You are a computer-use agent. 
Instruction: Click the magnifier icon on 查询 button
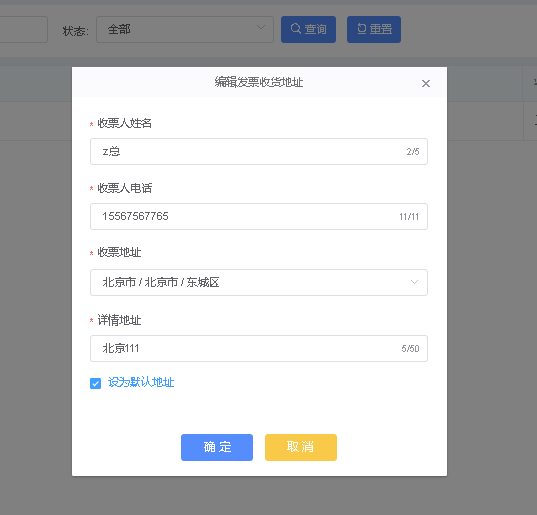point(296,28)
